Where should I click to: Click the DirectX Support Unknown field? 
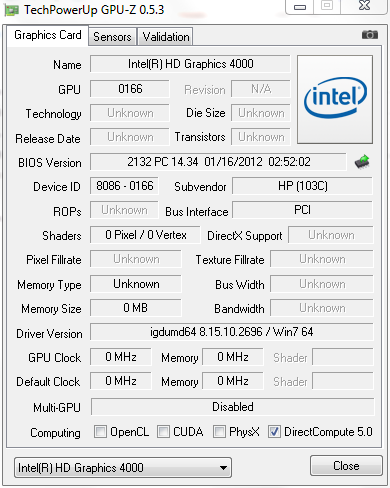[331, 235]
